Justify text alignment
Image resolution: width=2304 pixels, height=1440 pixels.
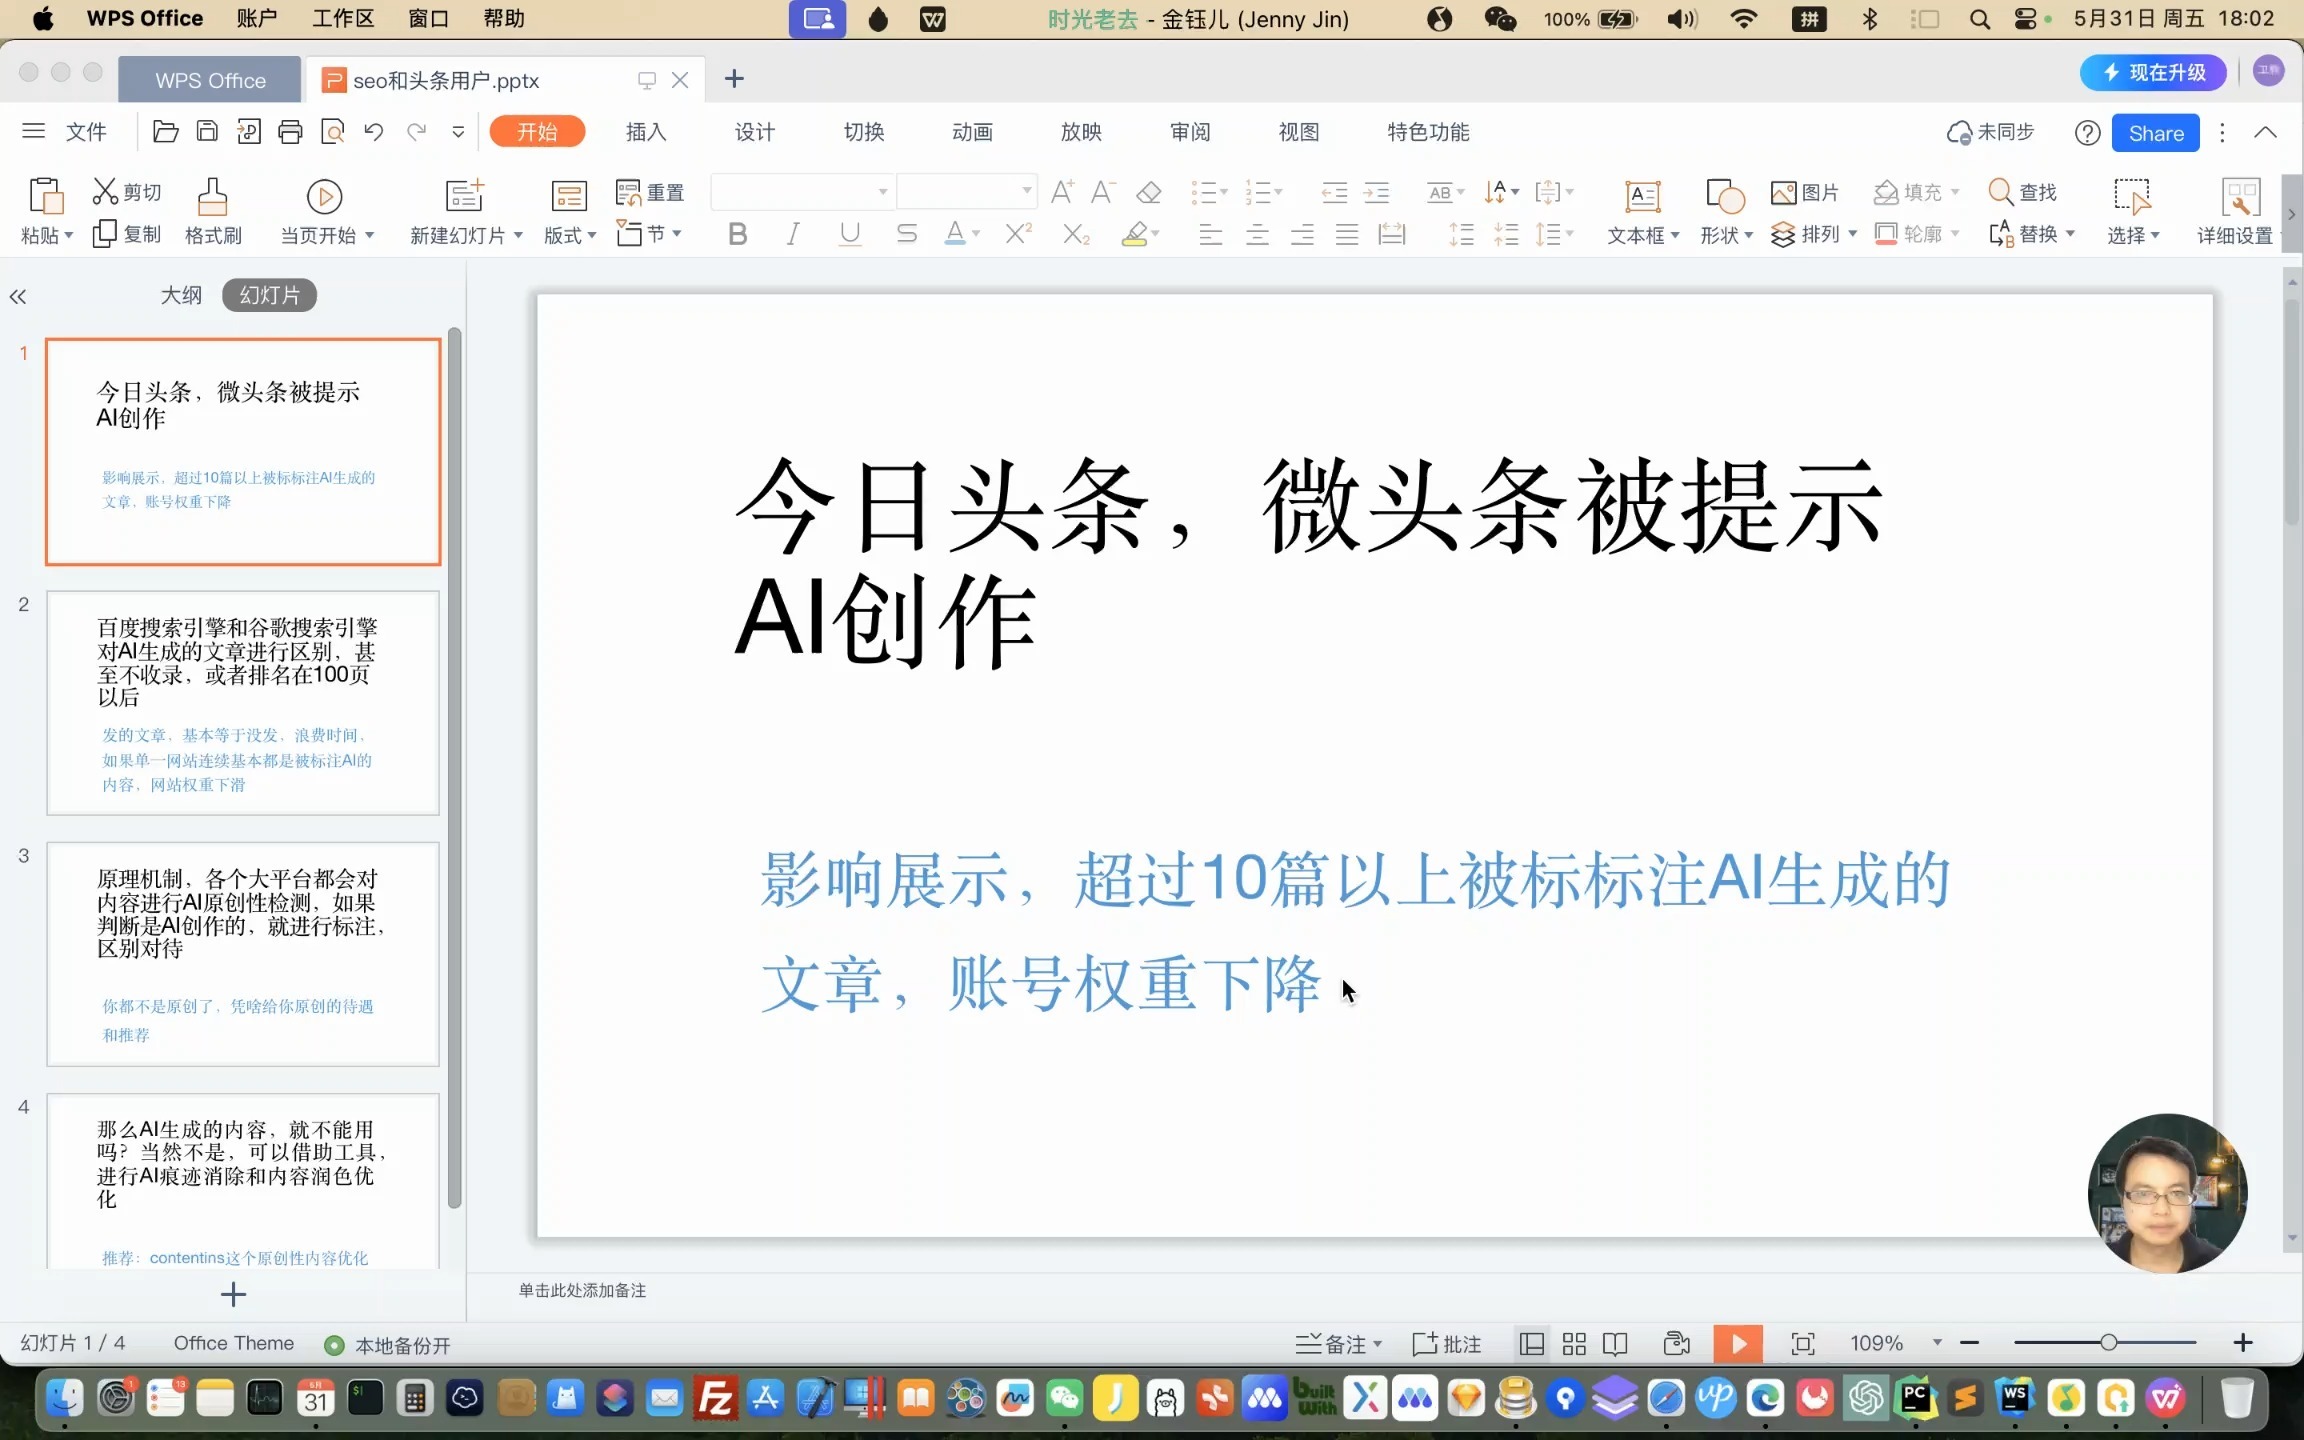1347,235
